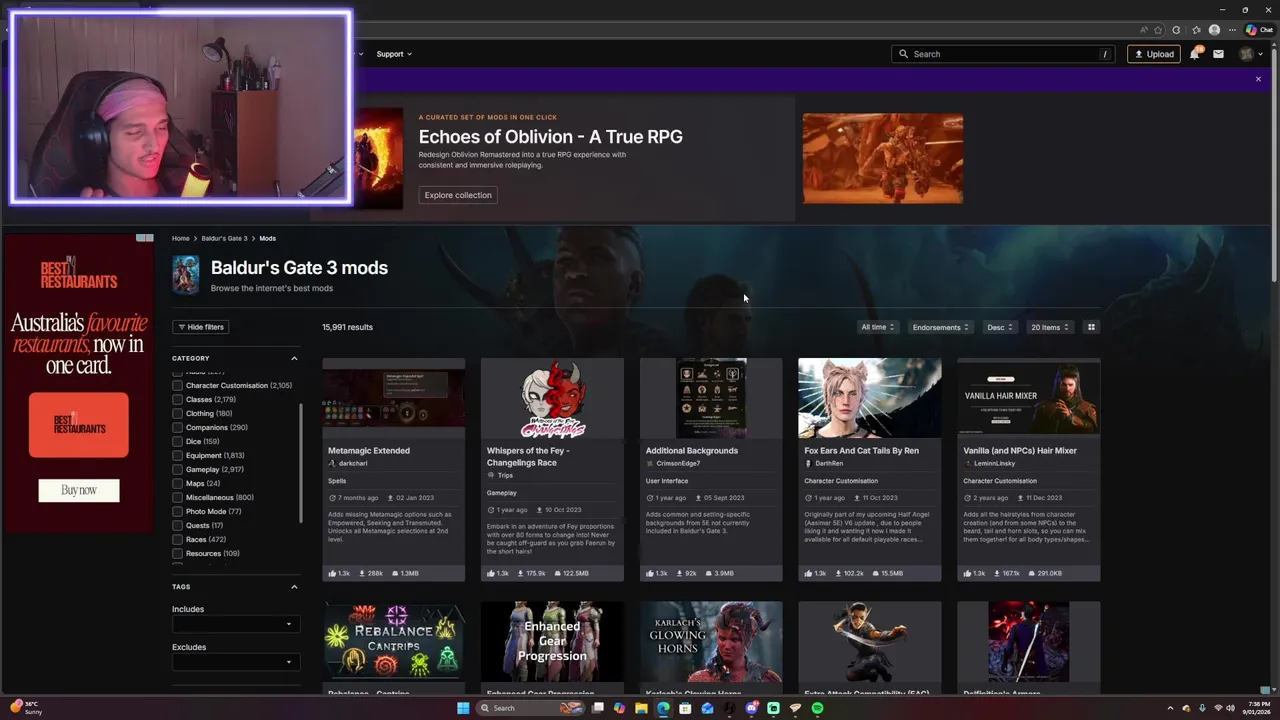This screenshot has height=720, width=1280.
Task: Toggle the Gameplay category checkbox
Action: (x=177, y=469)
